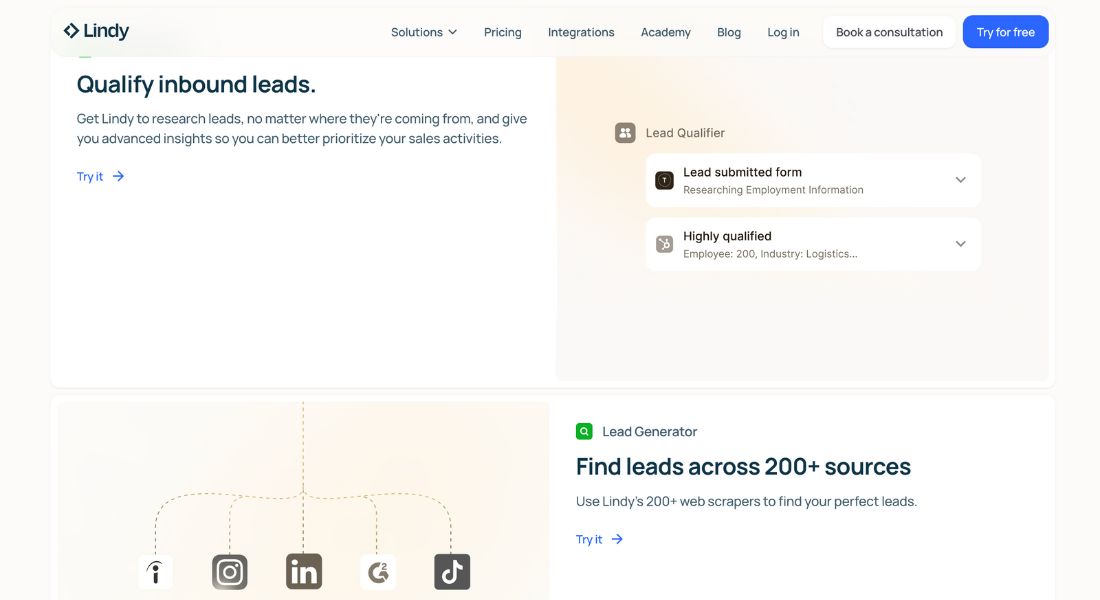Viewport: 1100px width, 600px height.
Task: Click the Lead Qualifier people icon
Action: click(x=624, y=131)
